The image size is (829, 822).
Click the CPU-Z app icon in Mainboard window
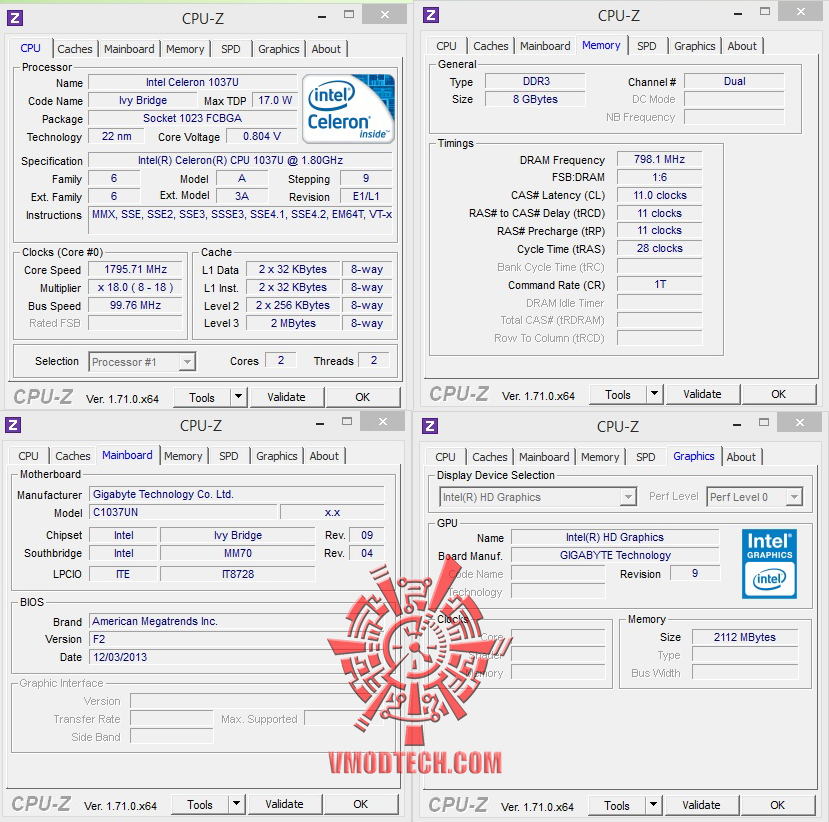coord(13,425)
